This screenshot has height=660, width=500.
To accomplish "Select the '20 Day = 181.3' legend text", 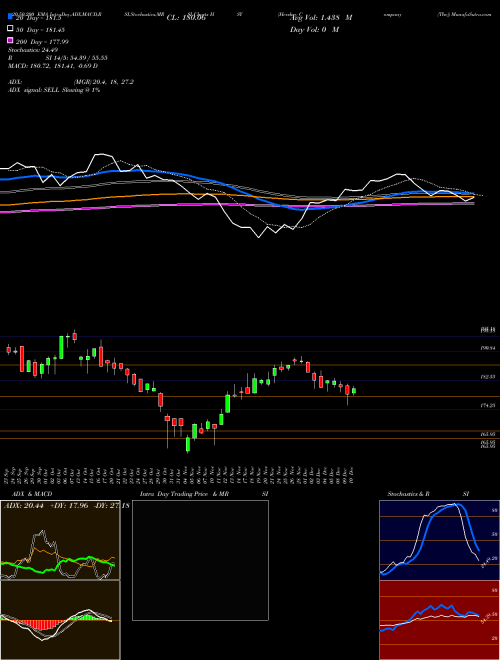I will coord(38,18).
